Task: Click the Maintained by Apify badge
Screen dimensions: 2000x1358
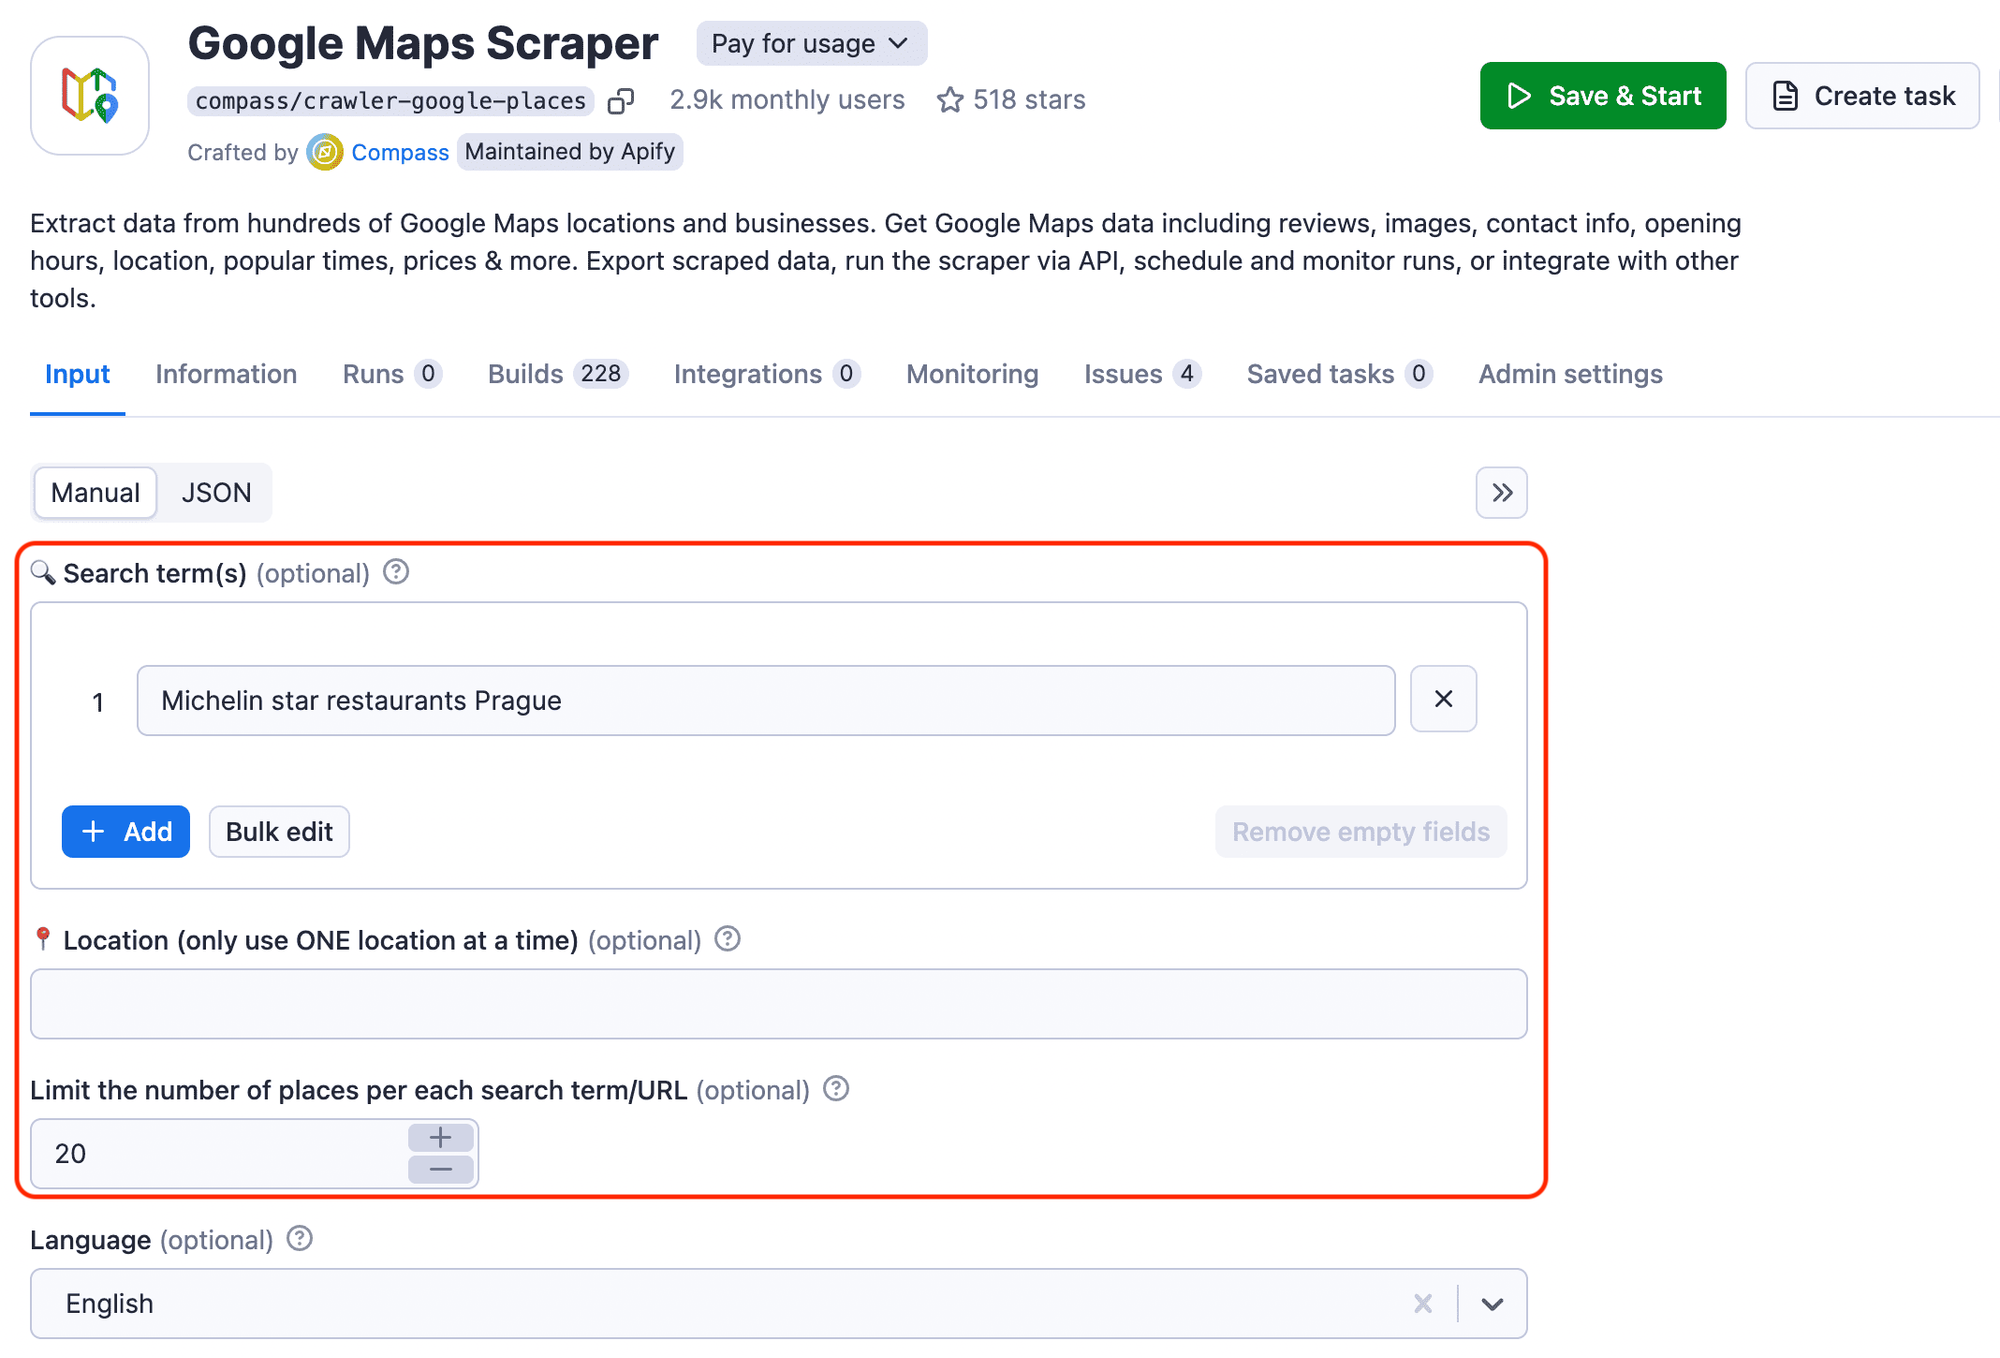Action: coord(570,152)
